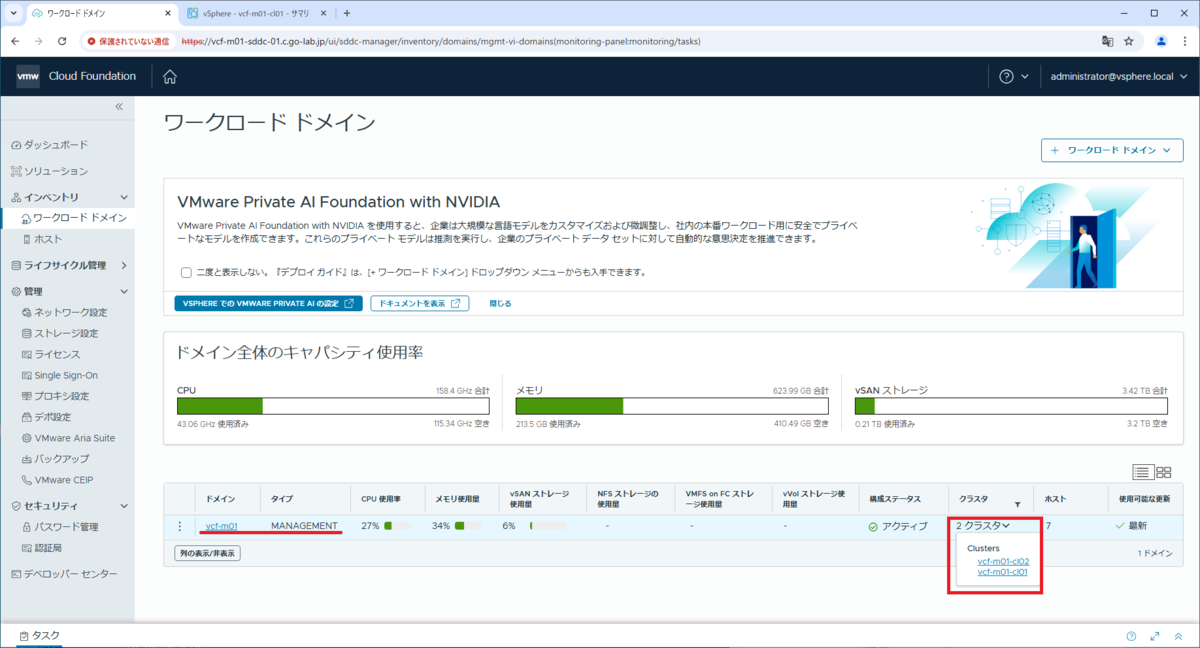Open VMware Aria Suite page

coord(68,438)
